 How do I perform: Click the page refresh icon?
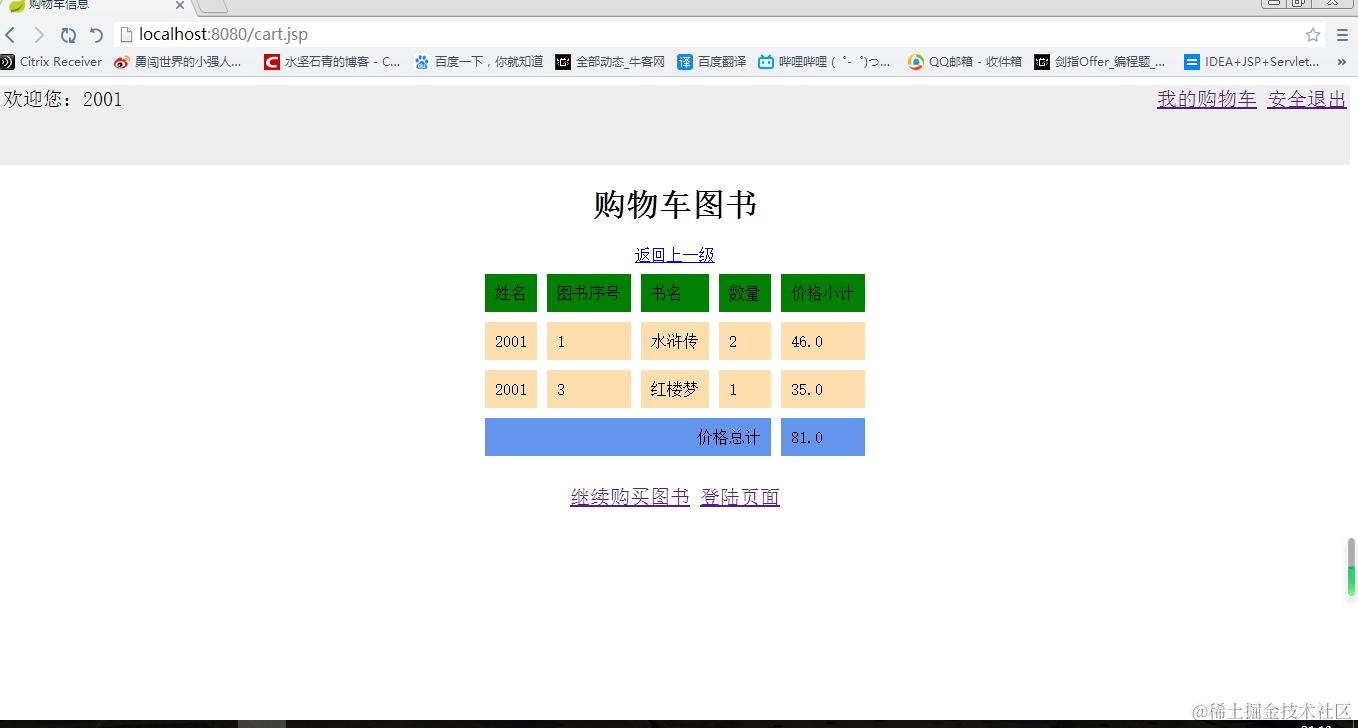pyautogui.click(x=67, y=33)
